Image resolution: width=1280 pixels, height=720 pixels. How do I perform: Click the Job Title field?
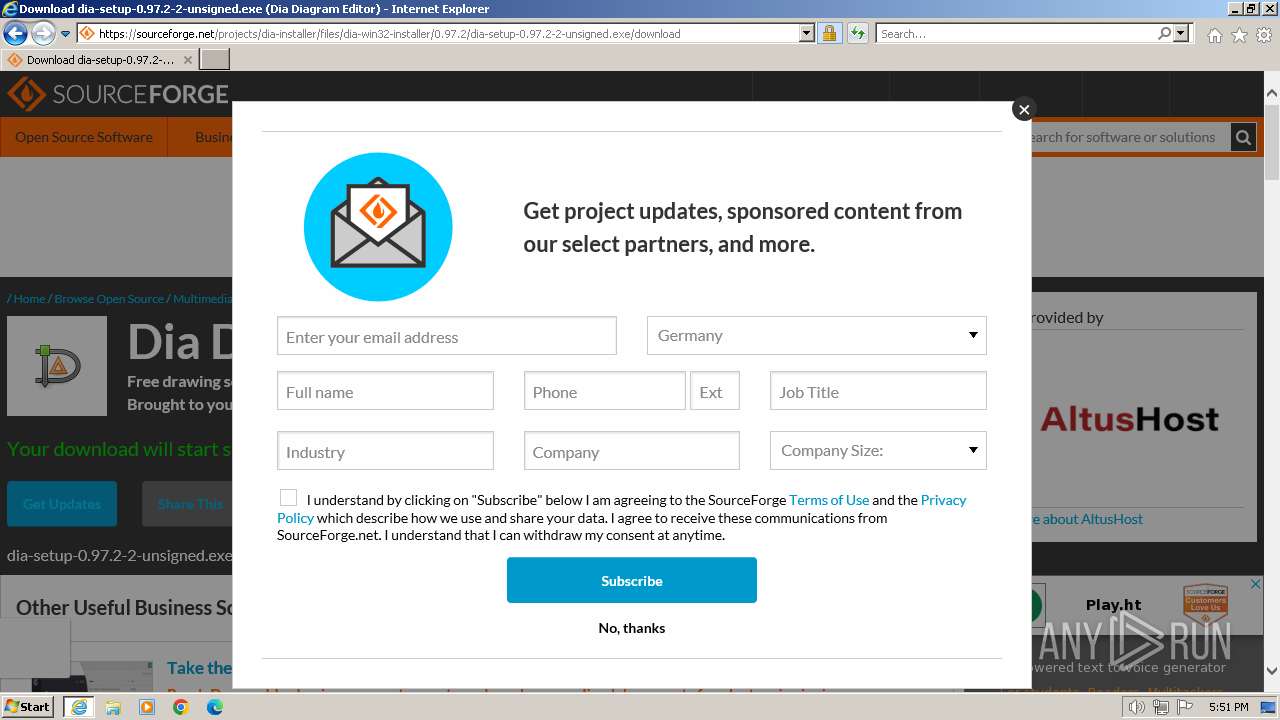coord(878,391)
